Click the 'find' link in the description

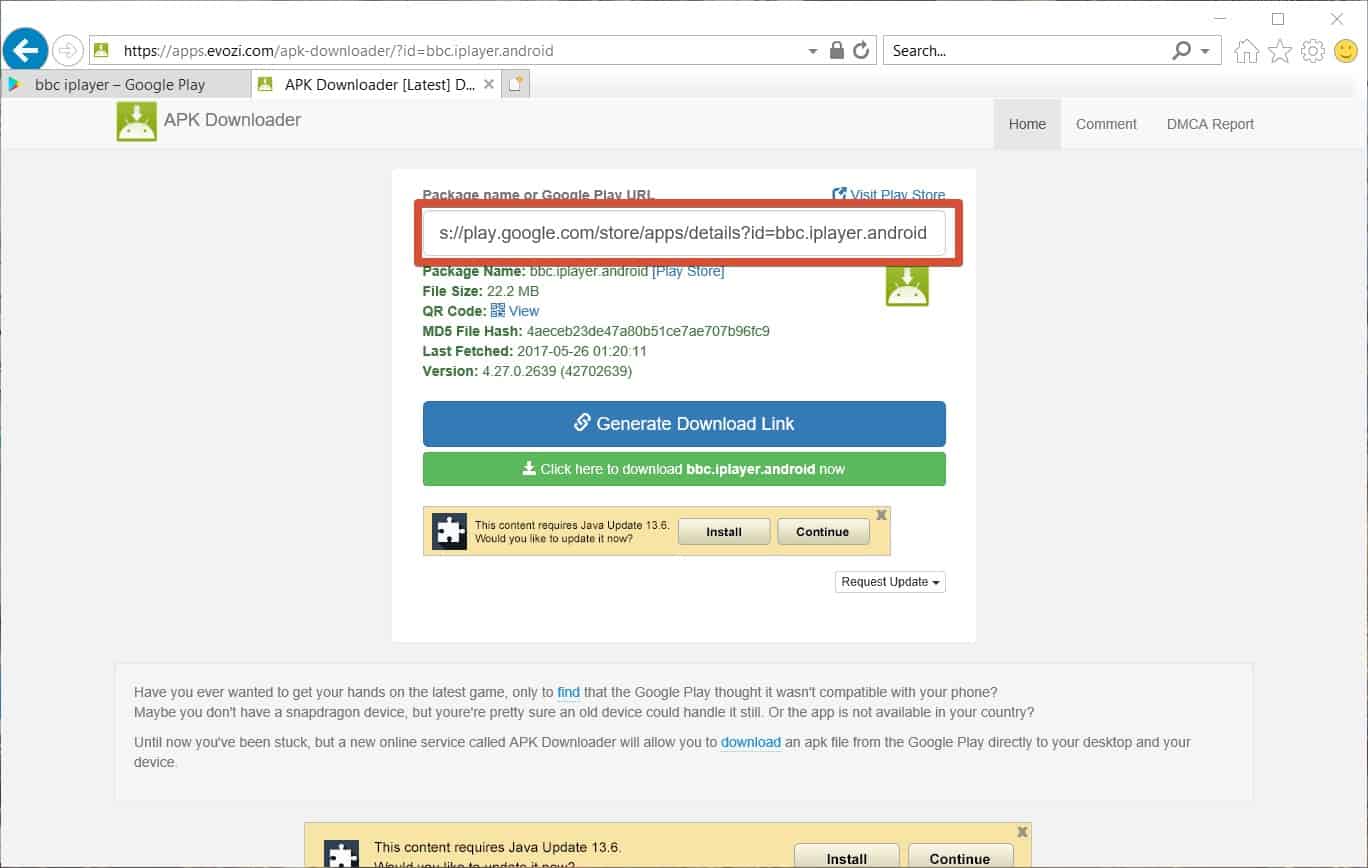[568, 692]
